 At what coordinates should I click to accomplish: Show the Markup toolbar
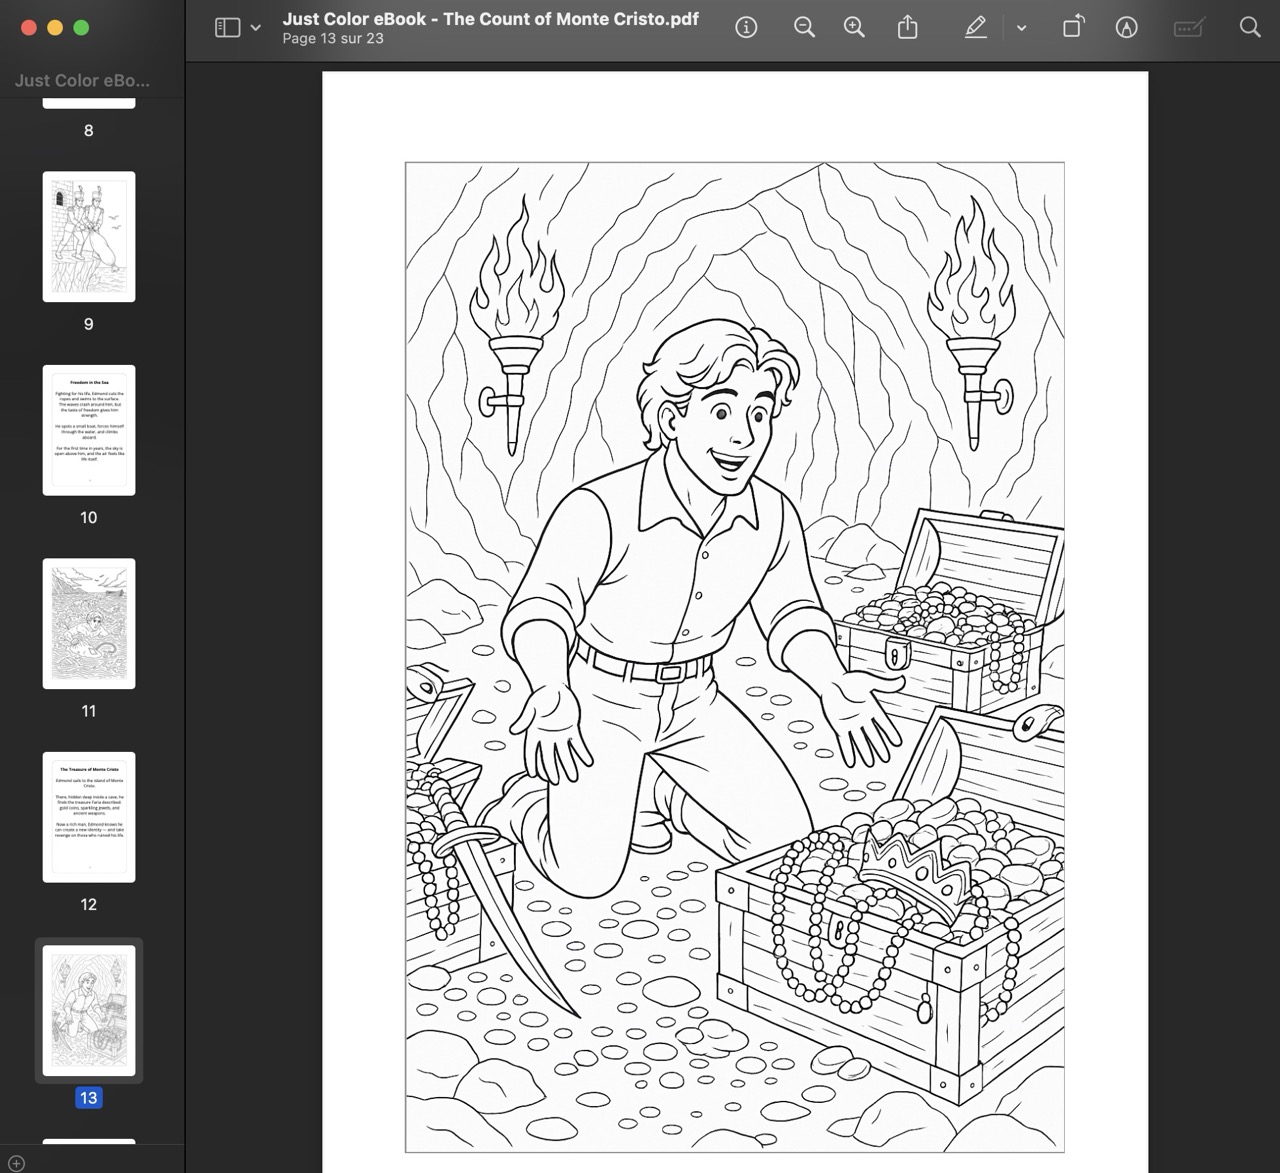point(1126,28)
